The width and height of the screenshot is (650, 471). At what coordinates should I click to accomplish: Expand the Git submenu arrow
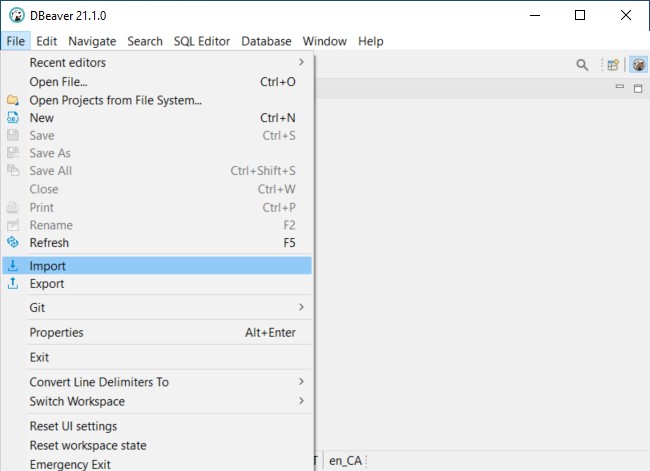(x=301, y=307)
